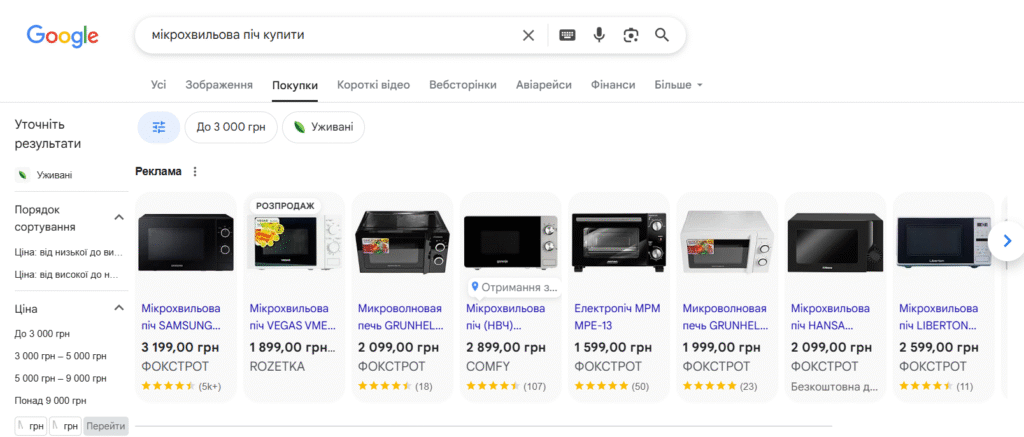
Task: Start voice search with microphone icon
Action: tap(599, 35)
